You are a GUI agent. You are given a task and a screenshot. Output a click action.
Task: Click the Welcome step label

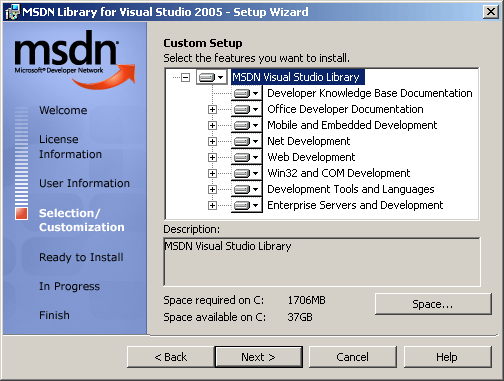[63, 110]
